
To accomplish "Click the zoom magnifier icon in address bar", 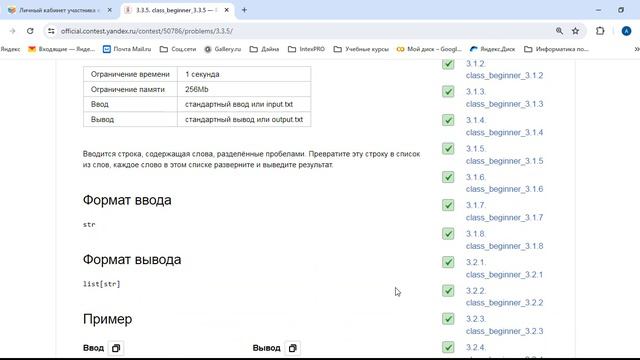I will click(559, 31).
